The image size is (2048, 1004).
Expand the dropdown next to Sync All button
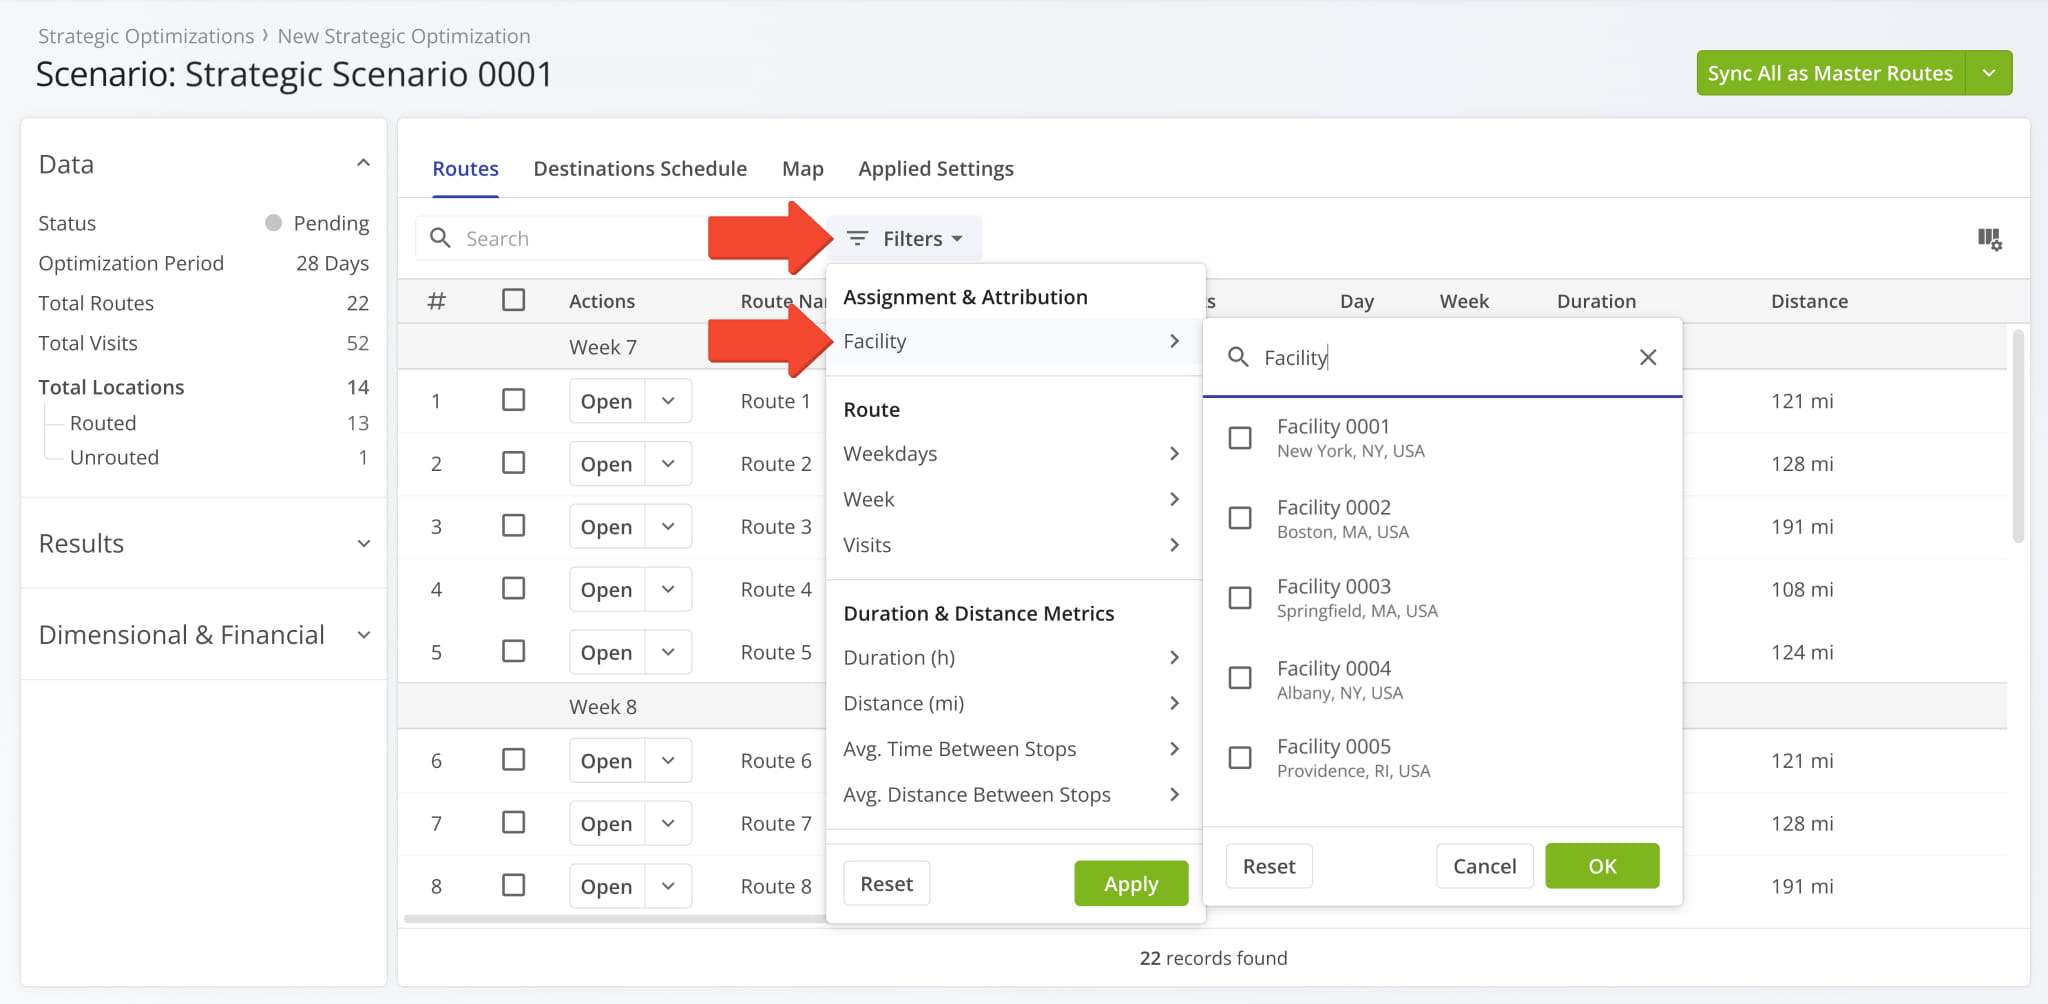(1990, 72)
